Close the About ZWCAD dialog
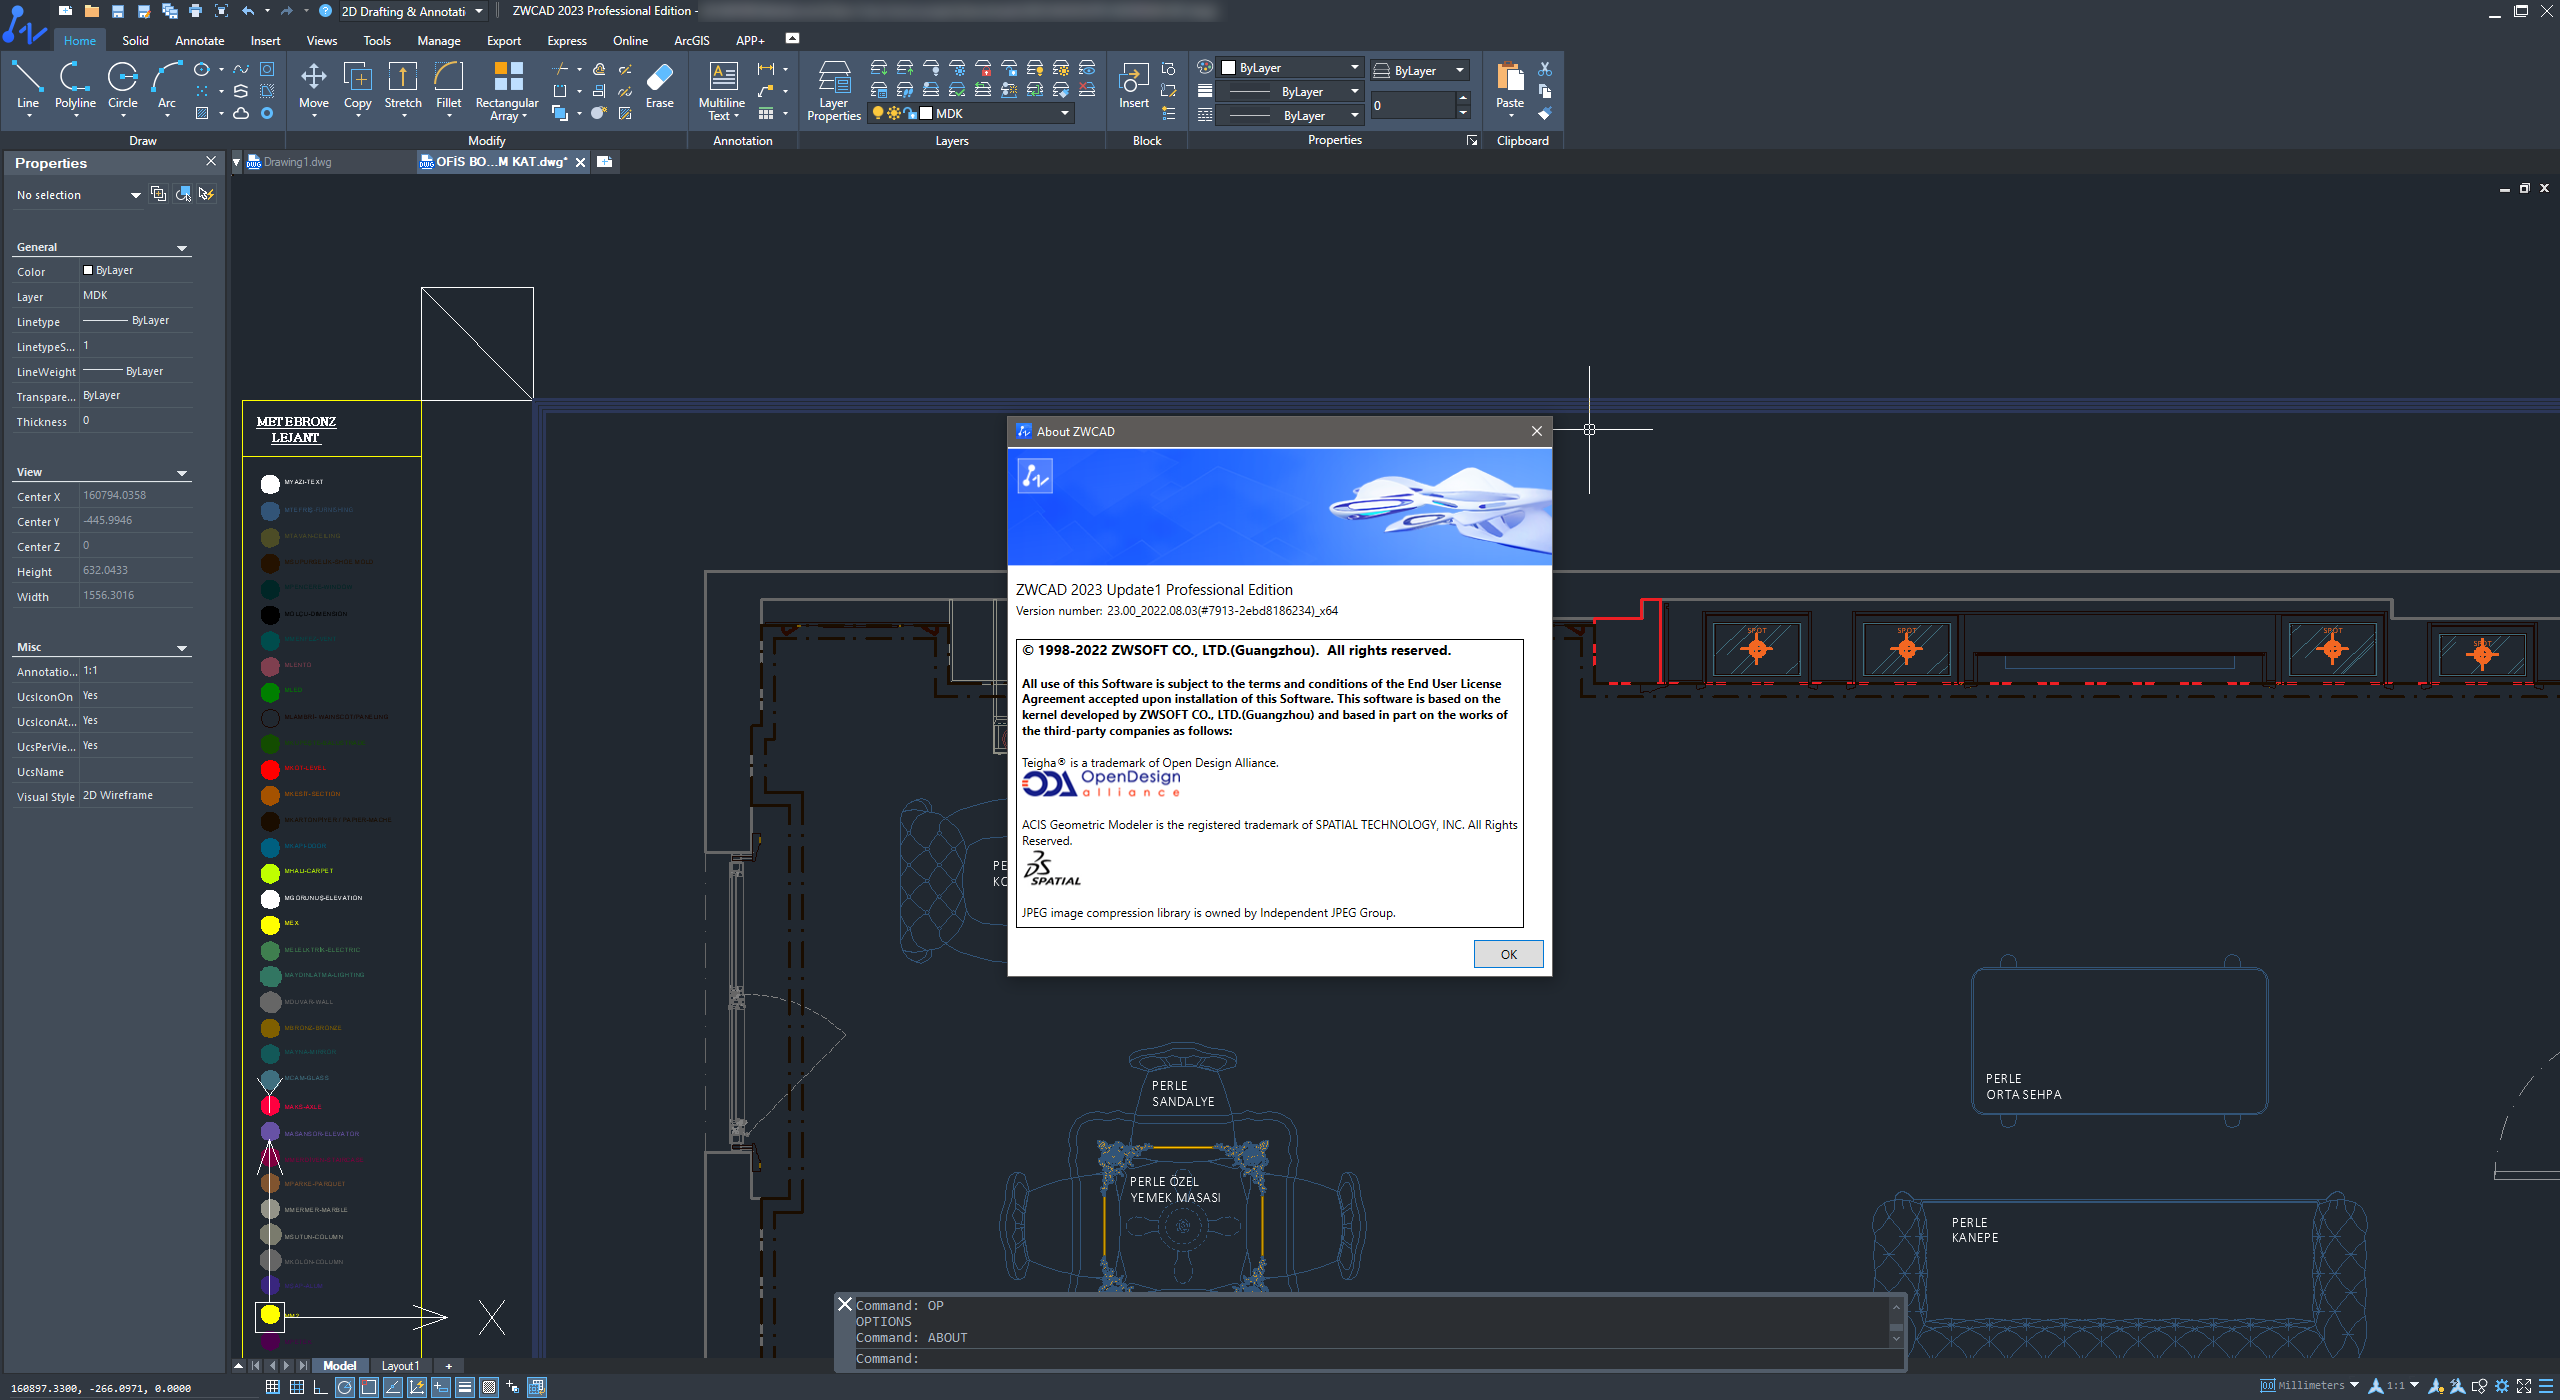This screenshot has width=2560, height=1400. 1536,431
